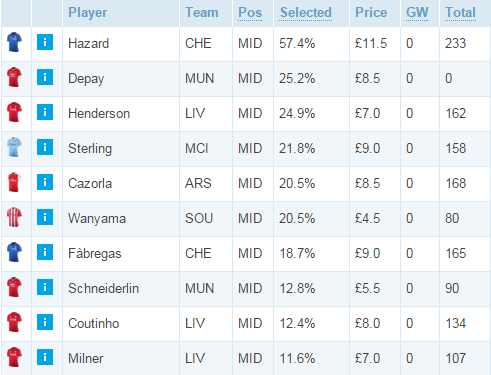
Task: Select player name Schneiderlin
Action: click(x=103, y=288)
